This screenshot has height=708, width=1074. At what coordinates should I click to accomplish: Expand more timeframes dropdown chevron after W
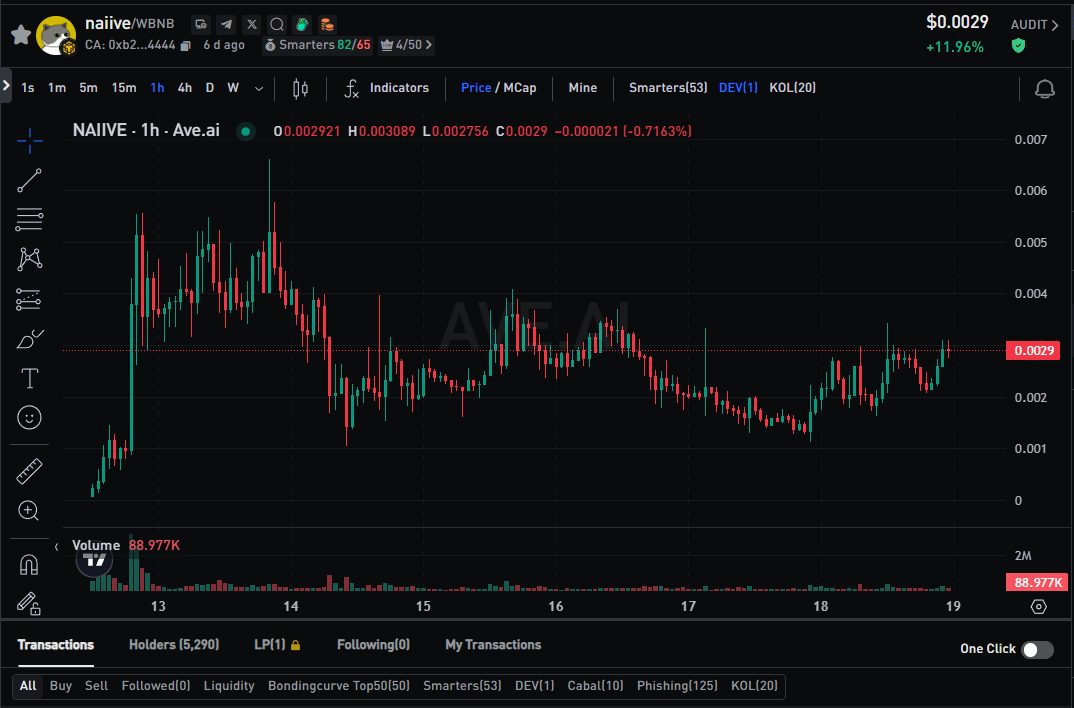click(x=259, y=88)
